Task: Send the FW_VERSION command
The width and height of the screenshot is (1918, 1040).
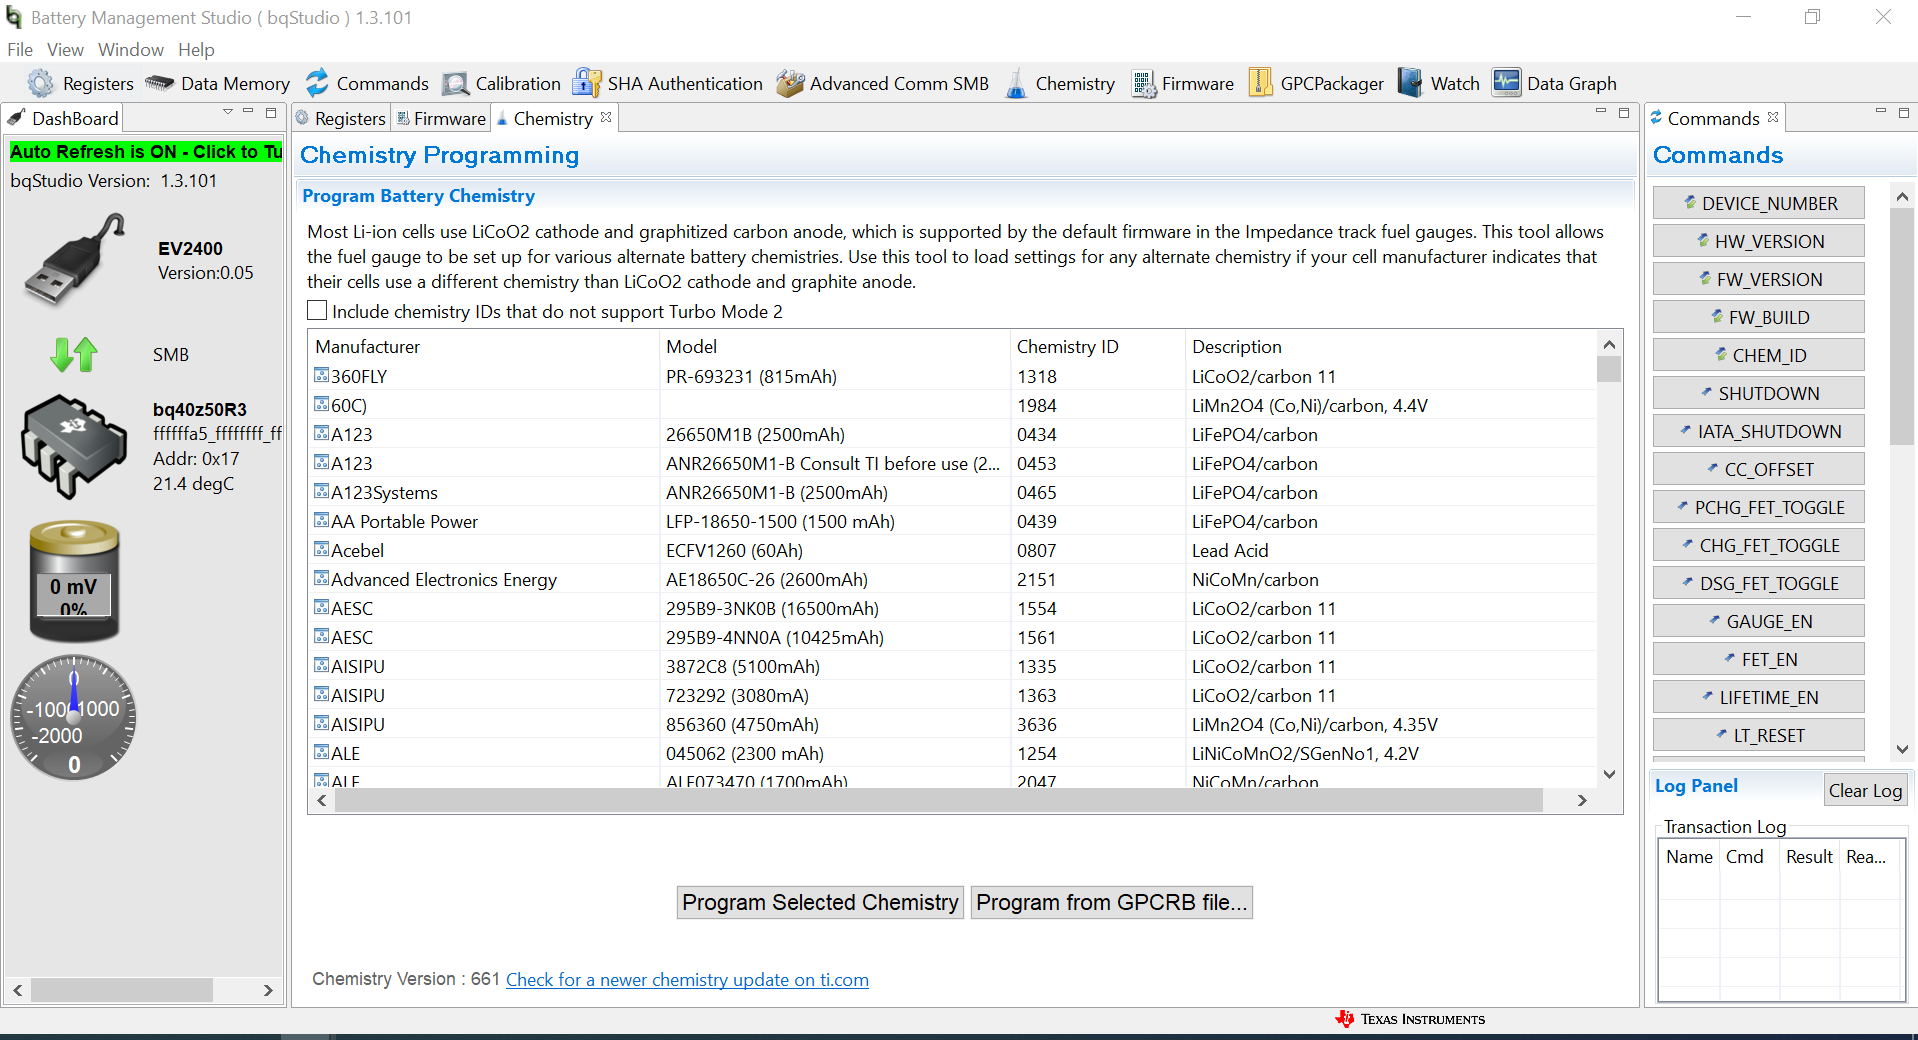Action: pyautogui.click(x=1759, y=279)
